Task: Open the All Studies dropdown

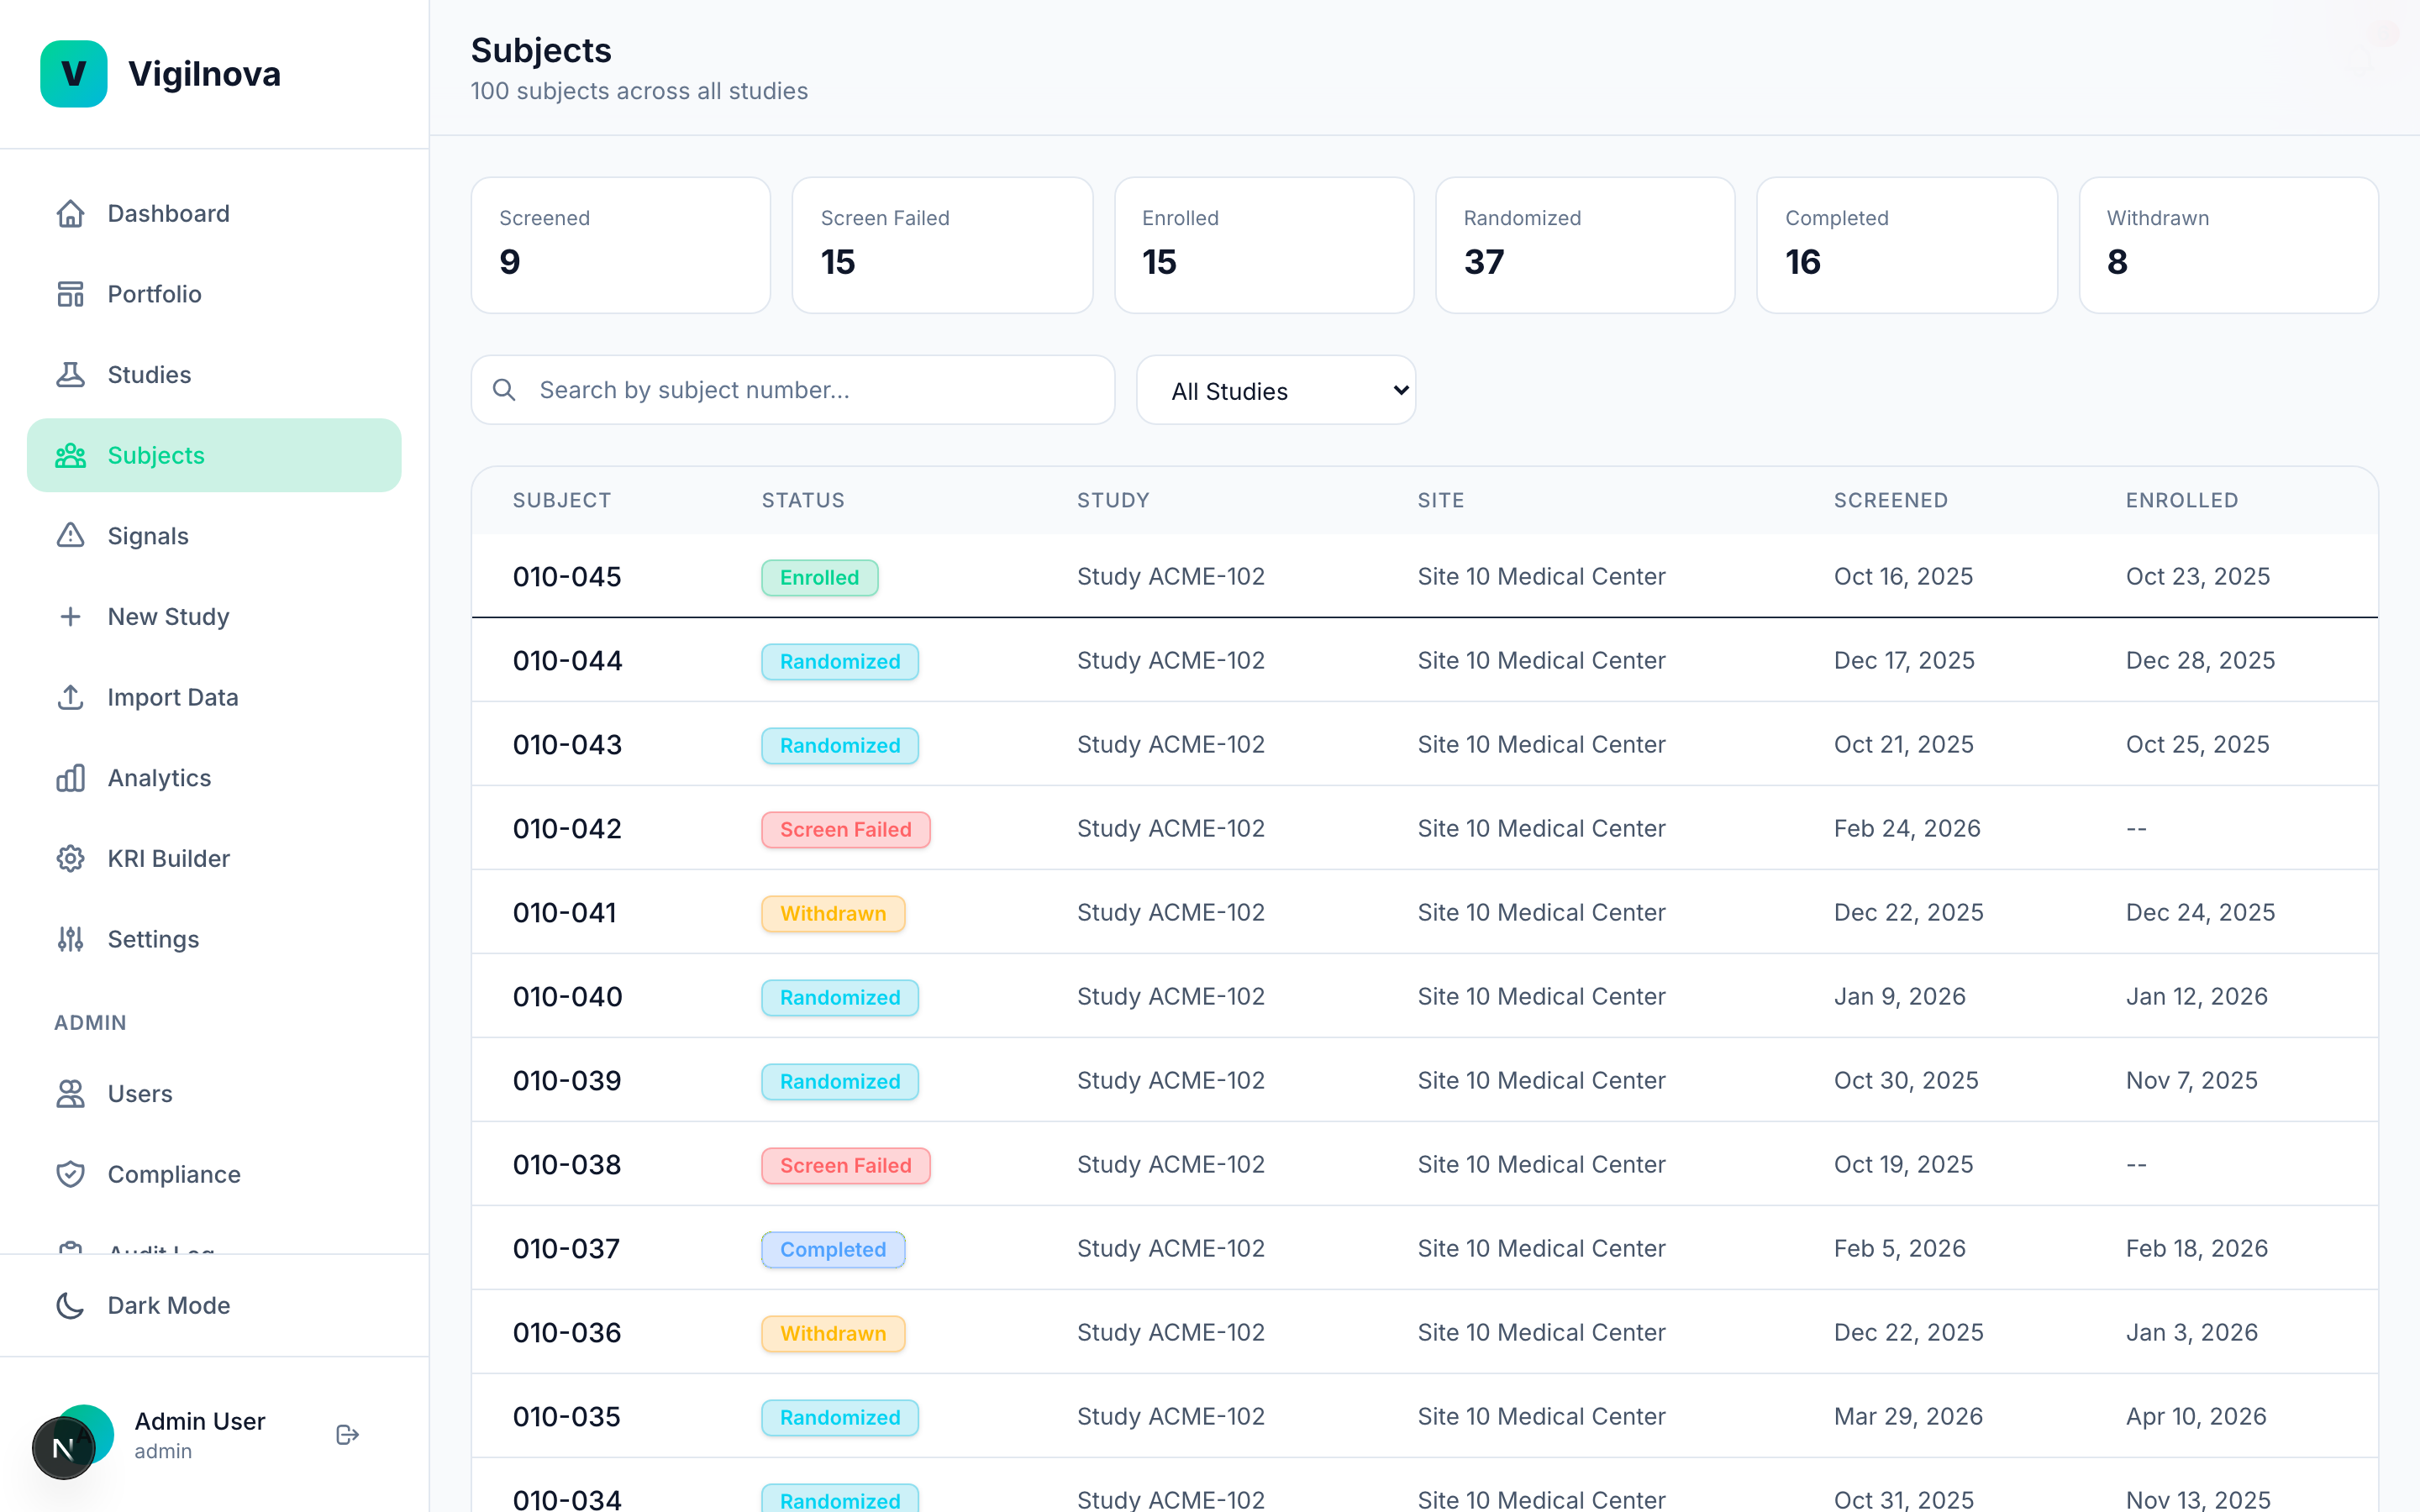Action: [1276, 390]
